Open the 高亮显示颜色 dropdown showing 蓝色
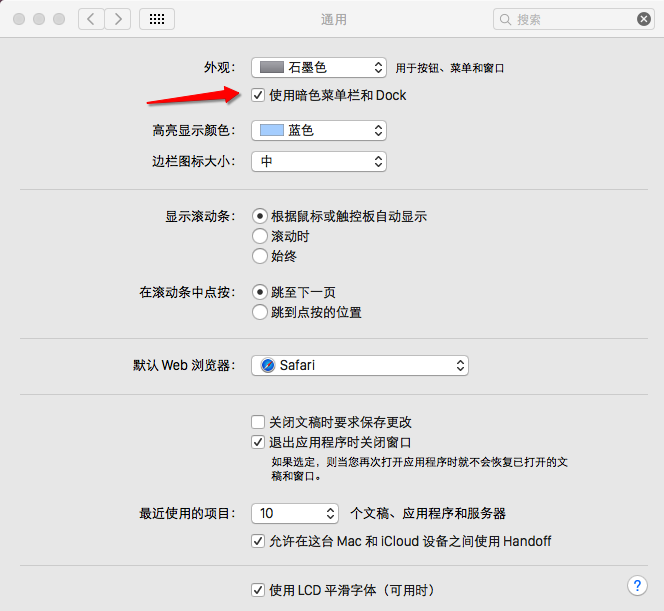This screenshot has height=611, width=664. pyautogui.click(x=319, y=130)
